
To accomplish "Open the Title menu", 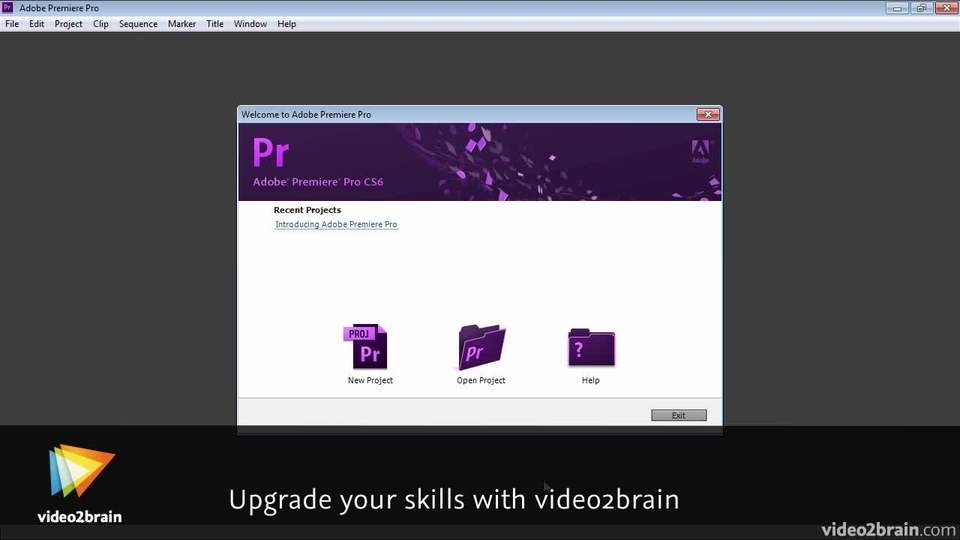I will tap(215, 24).
